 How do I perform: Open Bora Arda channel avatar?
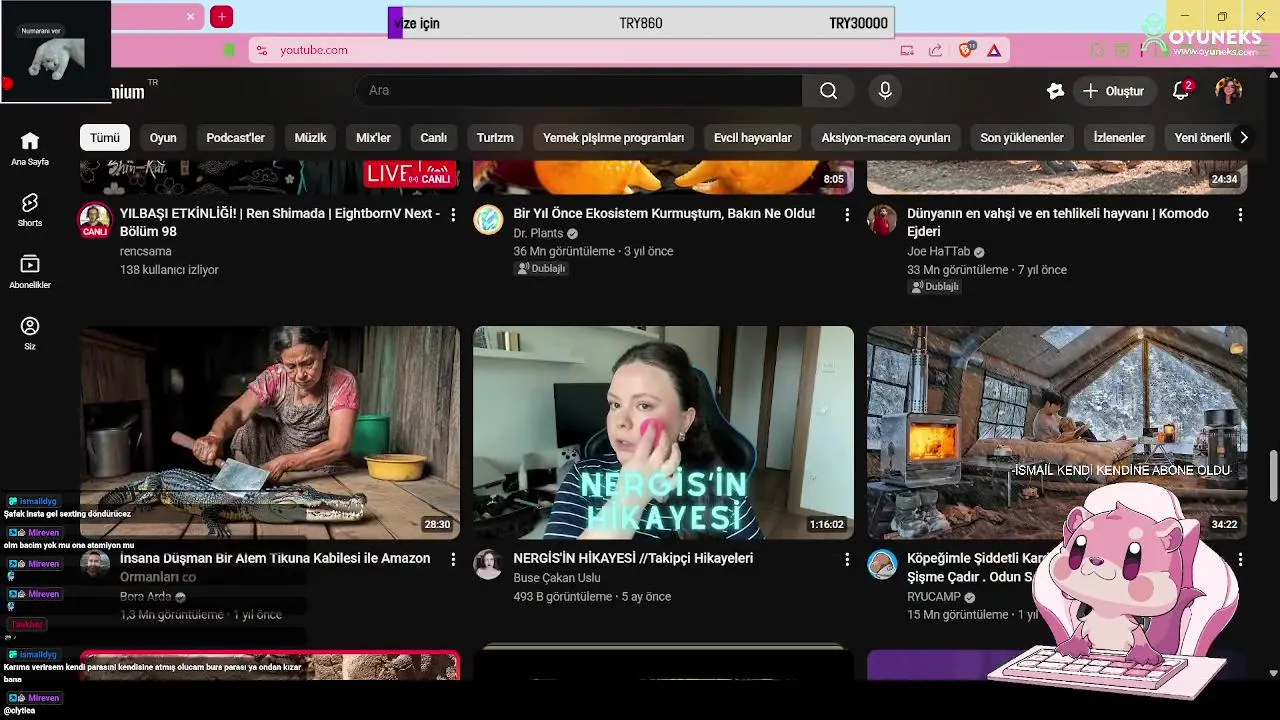point(95,565)
